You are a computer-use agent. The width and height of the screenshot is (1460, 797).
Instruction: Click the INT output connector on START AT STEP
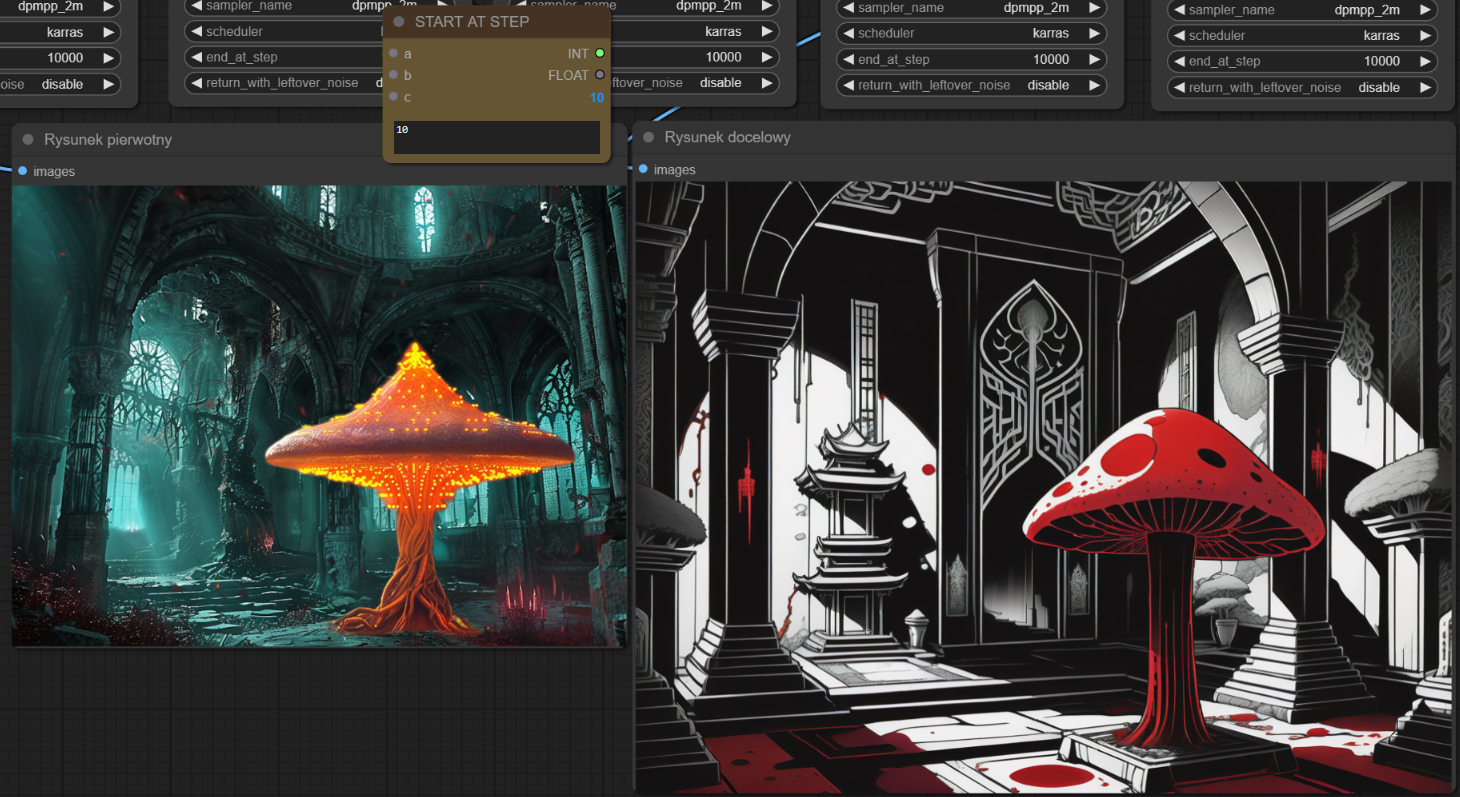point(600,53)
